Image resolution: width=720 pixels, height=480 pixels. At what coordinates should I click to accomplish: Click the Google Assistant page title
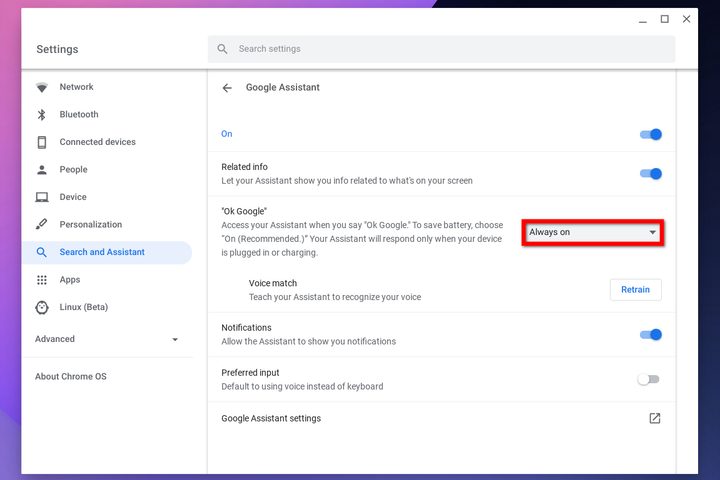click(282, 87)
